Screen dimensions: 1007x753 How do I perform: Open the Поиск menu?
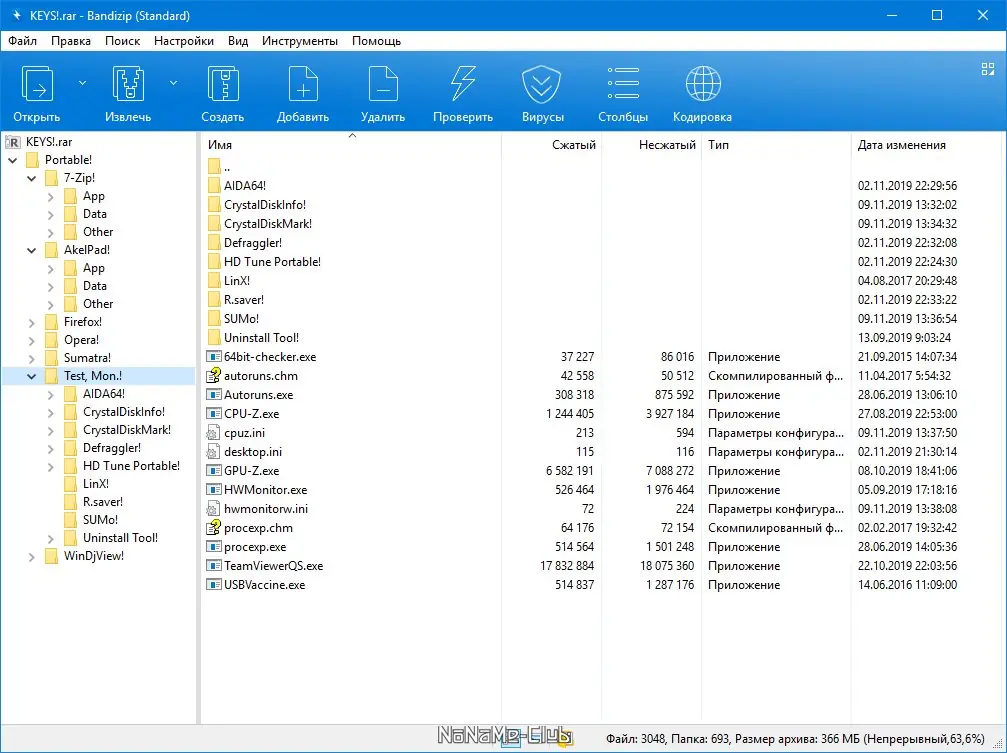tap(122, 40)
